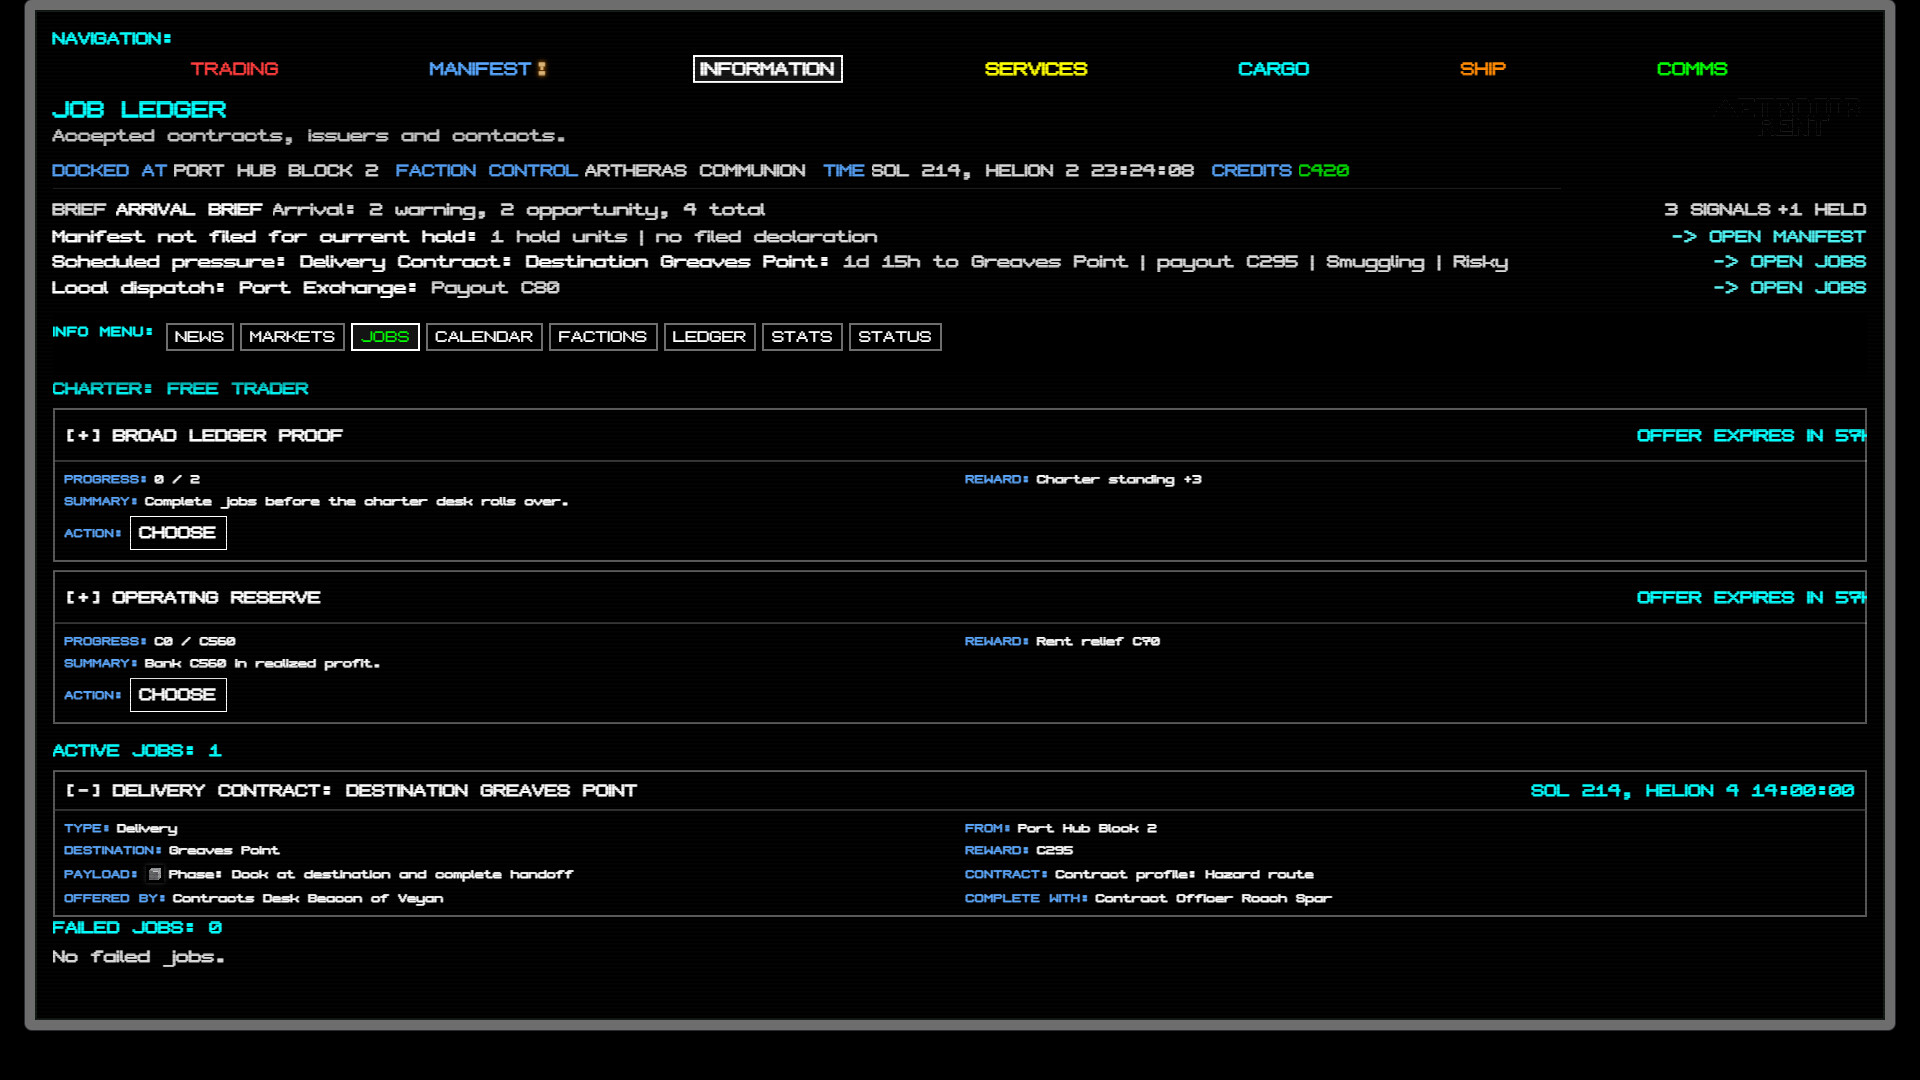
Task: Click the FAILED JOBS: 0 heading
Action: [137, 928]
